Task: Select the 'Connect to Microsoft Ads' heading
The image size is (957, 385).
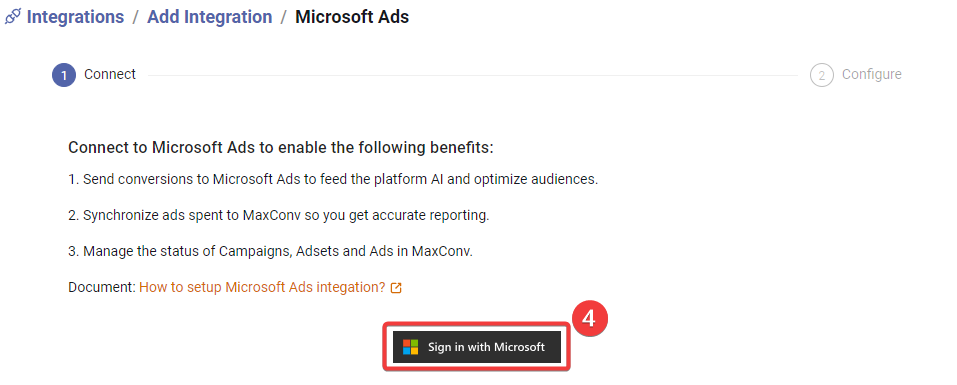Action: tap(281, 148)
